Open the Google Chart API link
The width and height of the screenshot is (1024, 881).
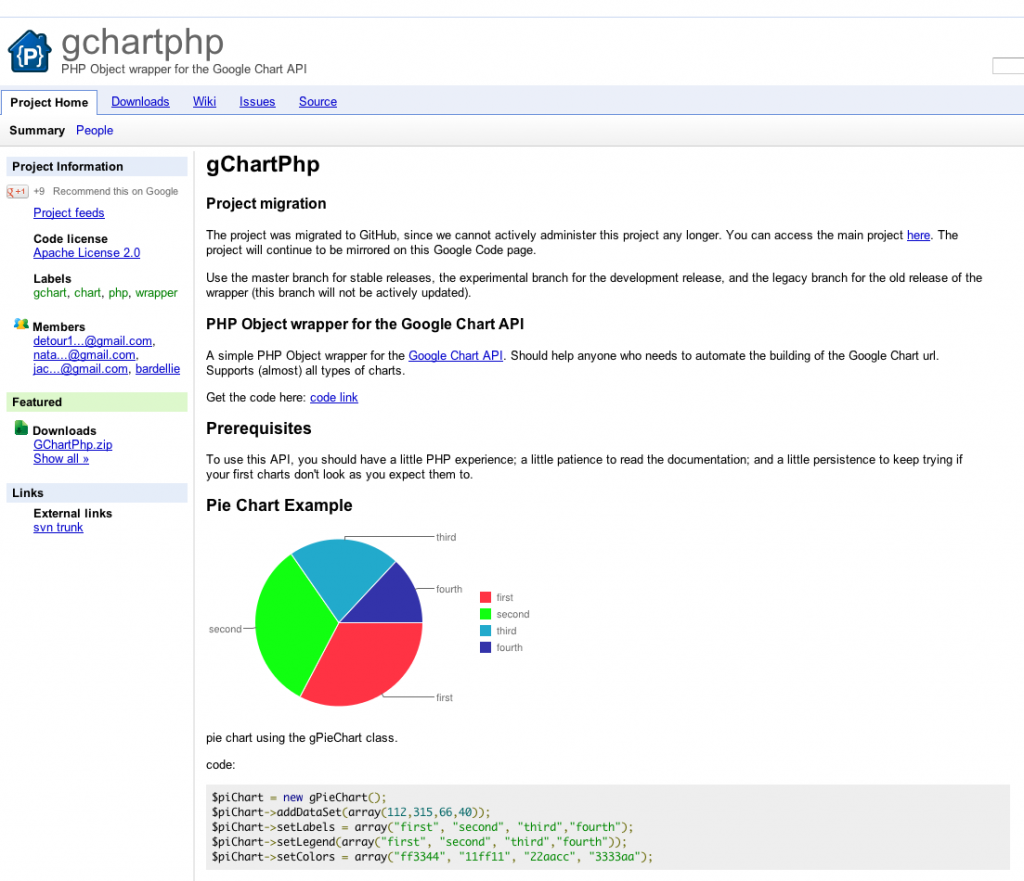click(455, 355)
